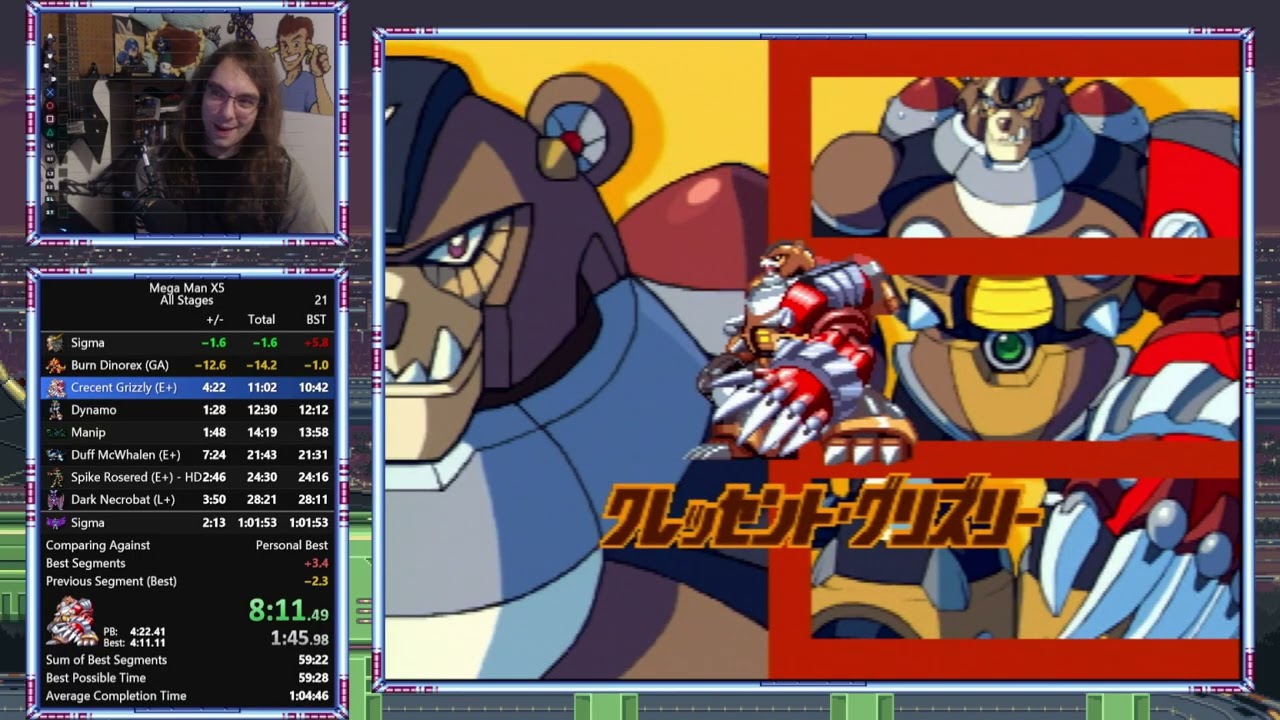The width and height of the screenshot is (1280, 720).
Task: Click the -12.6 delta for Burn Dinorex
Action: tap(210, 365)
